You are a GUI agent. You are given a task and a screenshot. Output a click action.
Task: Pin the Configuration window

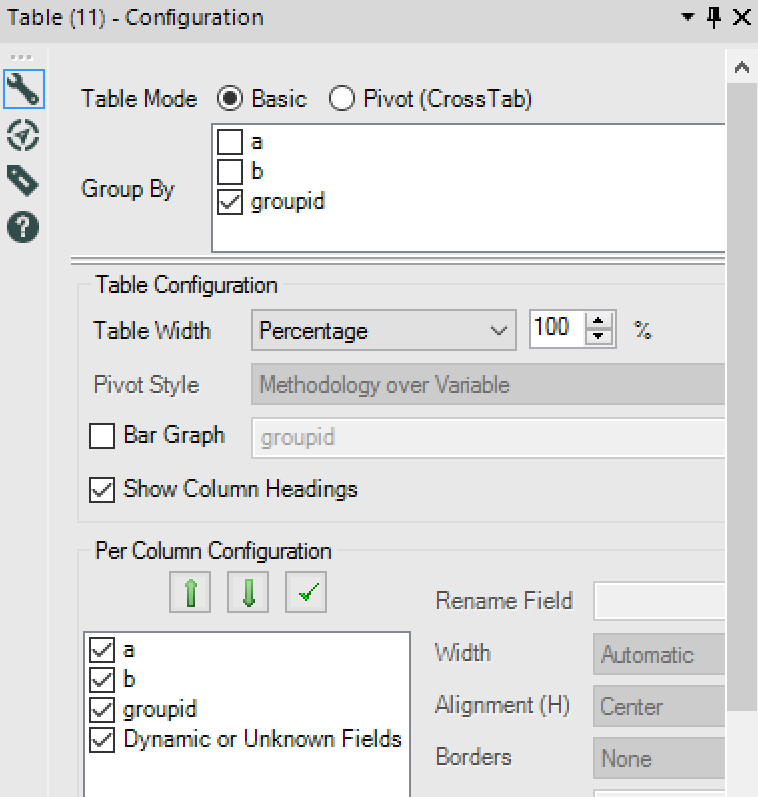coord(714,18)
